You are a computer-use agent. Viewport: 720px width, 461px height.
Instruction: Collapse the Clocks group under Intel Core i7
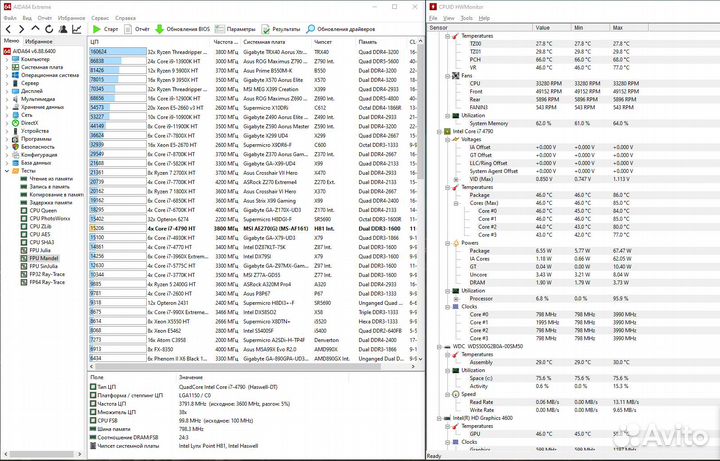pos(448,307)
